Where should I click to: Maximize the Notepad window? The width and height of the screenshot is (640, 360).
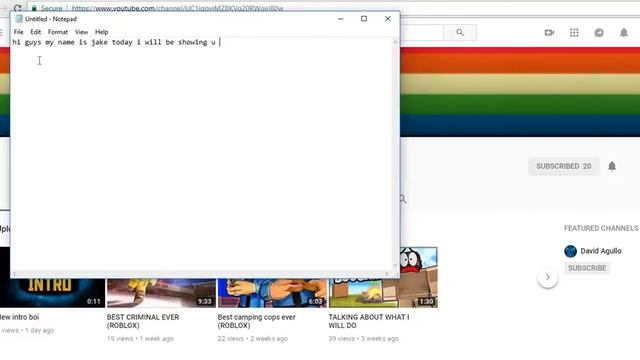click(x=364, y=19)
